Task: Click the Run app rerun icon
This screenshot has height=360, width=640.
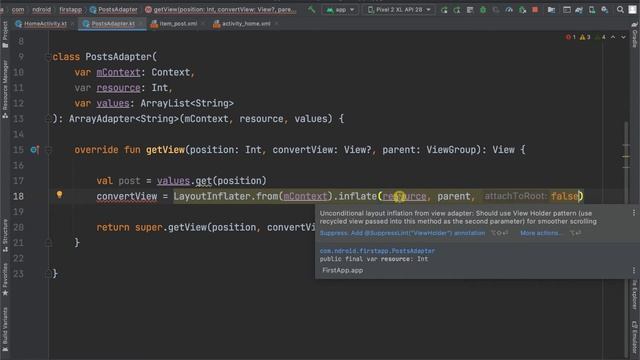Action: tap(444, 9)
